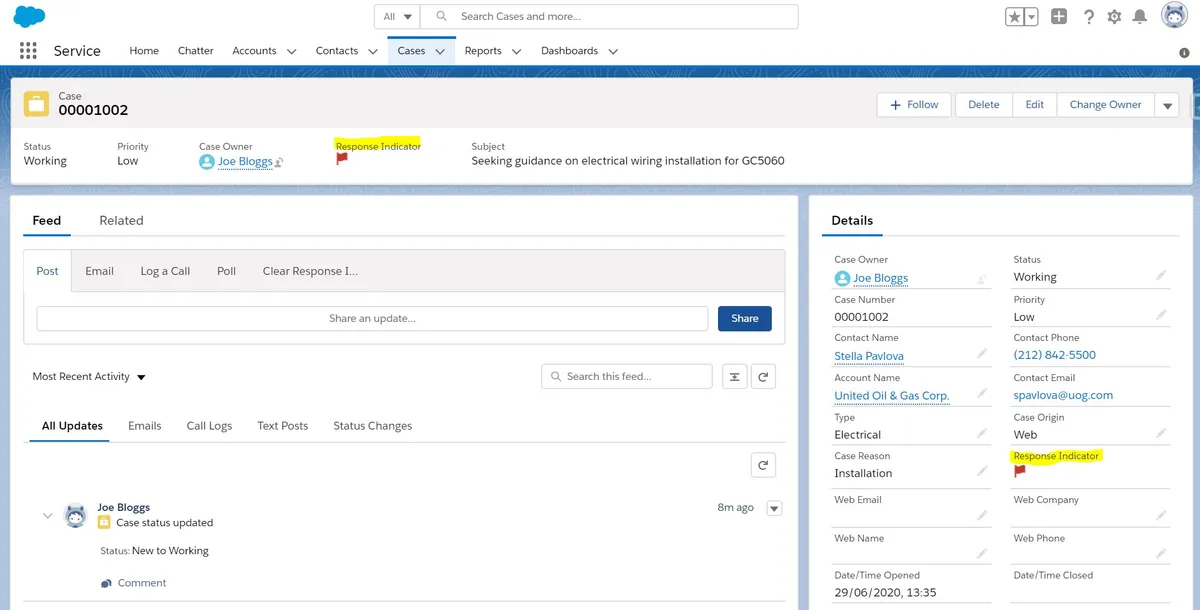Screen dimensions: 1200x610
Task: Filter feed by Text Posts
Action: (x=283, y=426)
